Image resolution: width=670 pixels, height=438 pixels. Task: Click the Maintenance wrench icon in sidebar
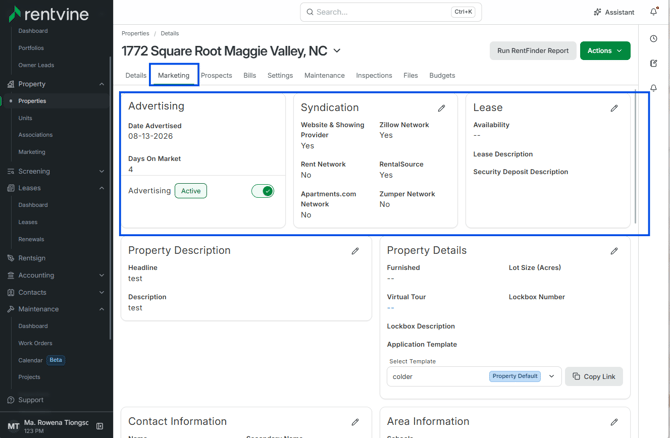tap(11, 309)
